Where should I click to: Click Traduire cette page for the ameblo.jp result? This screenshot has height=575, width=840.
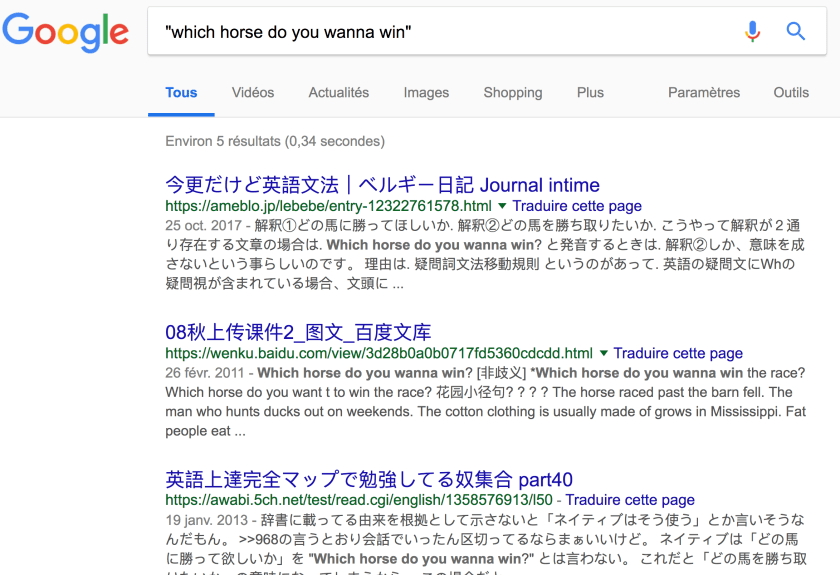click(x=577, y=206)
